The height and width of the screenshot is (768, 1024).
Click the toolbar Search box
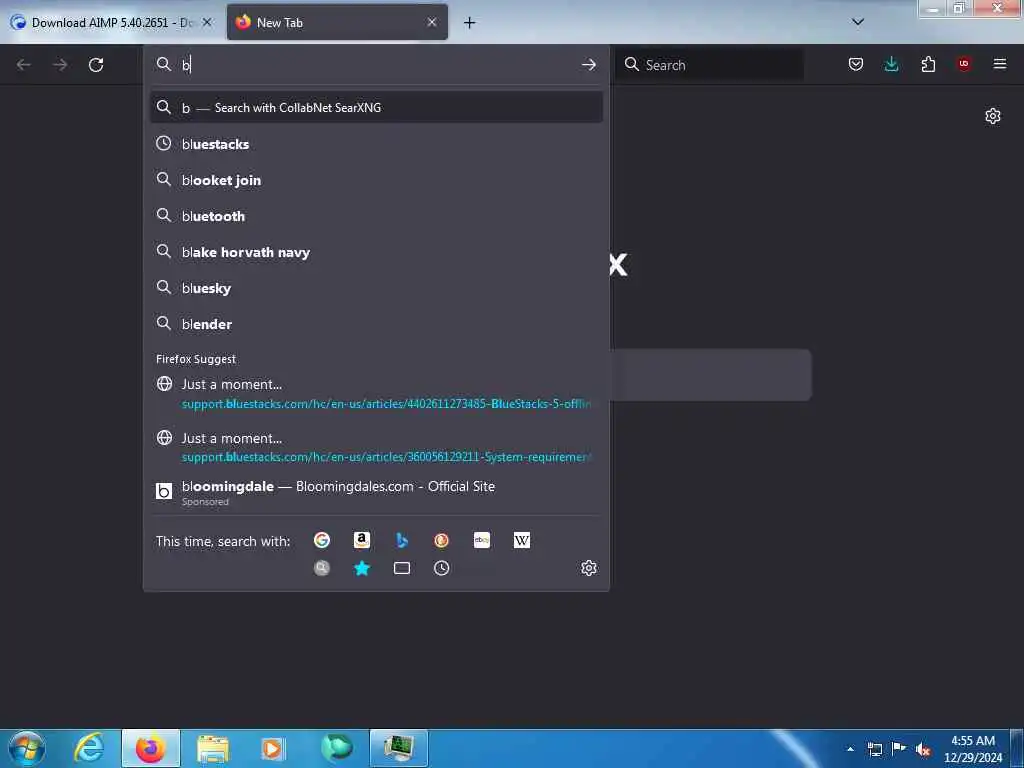(x=710, y=65)
